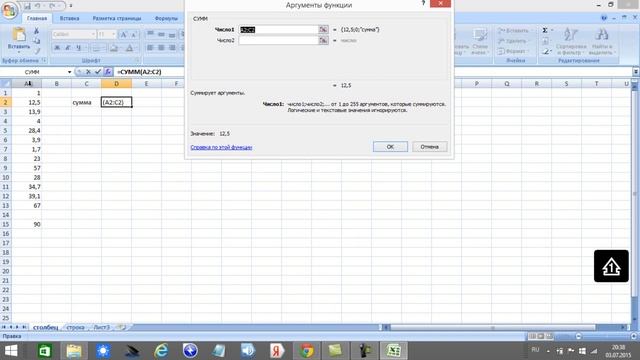This screenshot has height=360, width=640.
Task: Open the Удалить cells dropdown
Action: coord(512,41)
